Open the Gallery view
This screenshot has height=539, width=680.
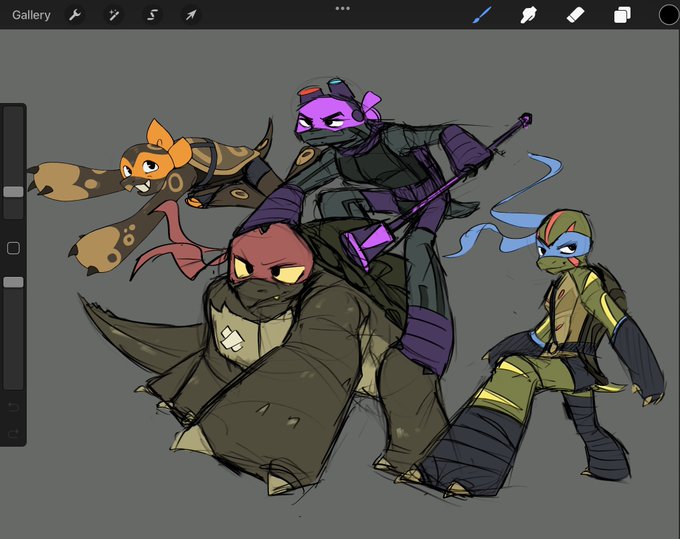pyautogui.click(x=31, y=15)
